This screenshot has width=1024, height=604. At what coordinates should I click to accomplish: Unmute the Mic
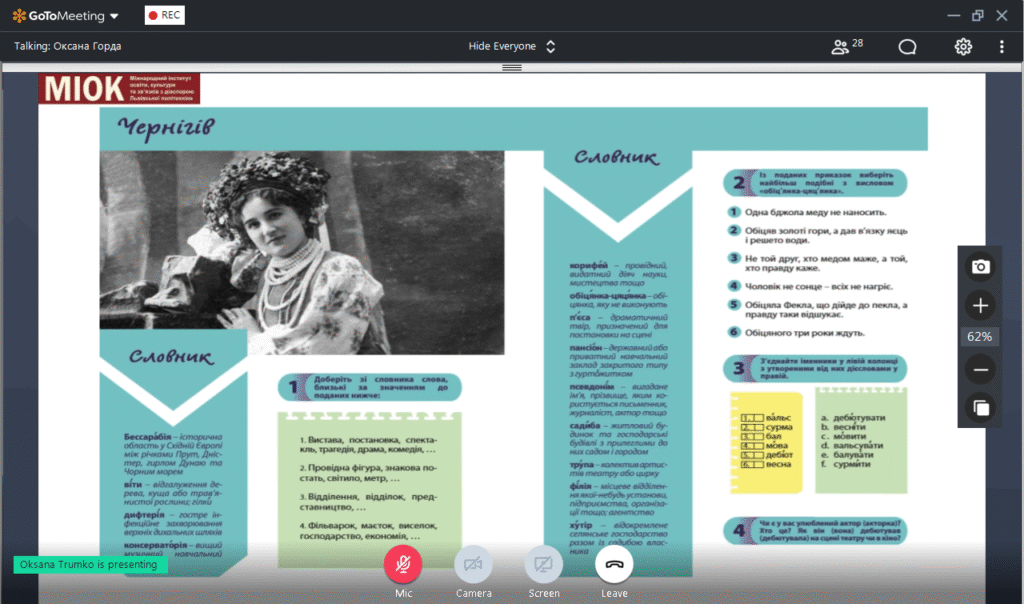tap(403, 565)
